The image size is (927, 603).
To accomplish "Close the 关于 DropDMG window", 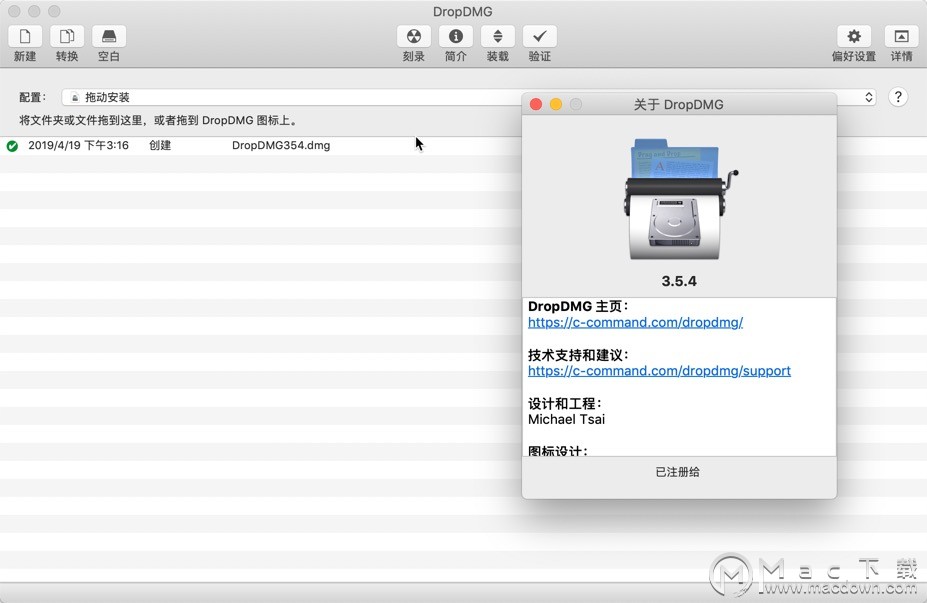I will click(536, 105).
